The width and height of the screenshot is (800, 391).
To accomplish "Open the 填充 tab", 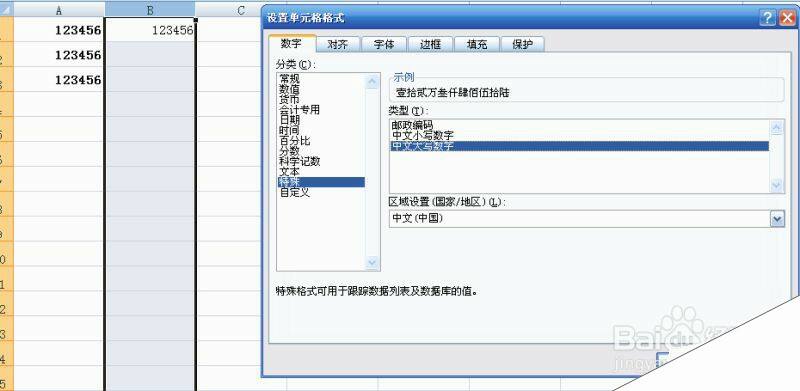I will click(477, 44).
